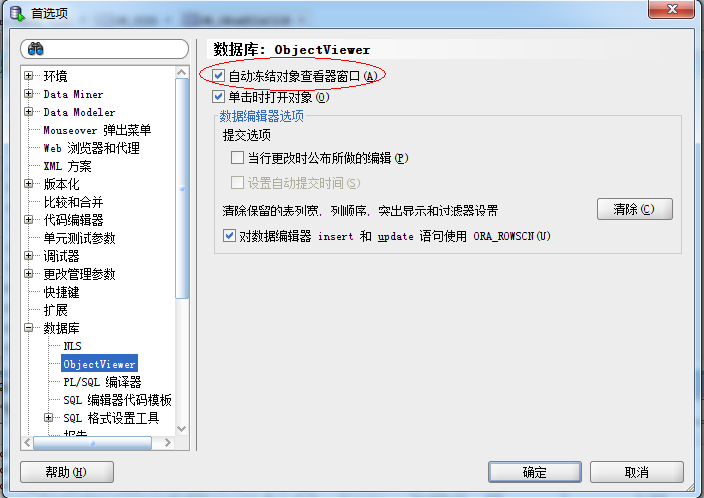Confirm with the 确定 button

[x=535, y=472]
